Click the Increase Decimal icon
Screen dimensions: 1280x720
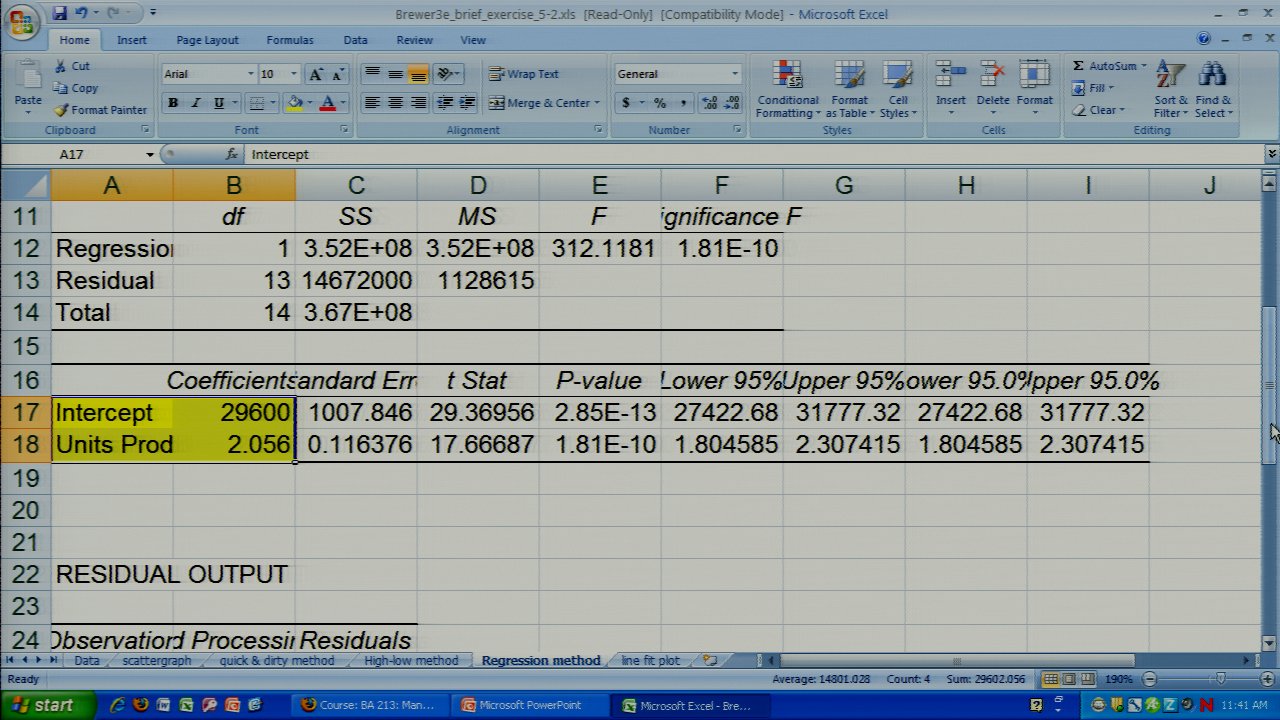coord(709,103)
